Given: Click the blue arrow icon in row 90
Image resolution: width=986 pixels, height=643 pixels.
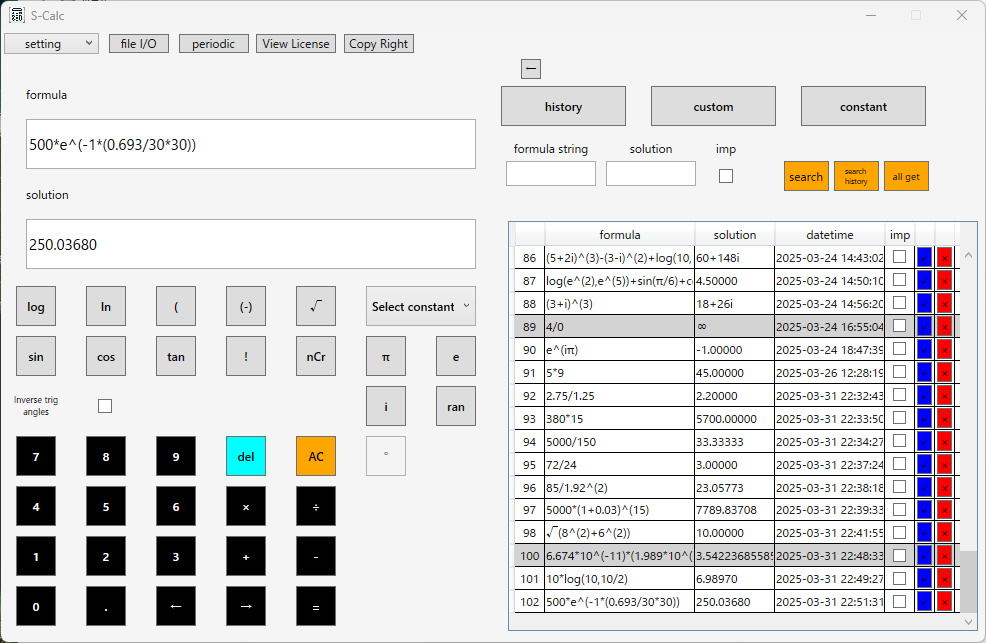Looking at the screenshot, I should (x=924, y=349).
